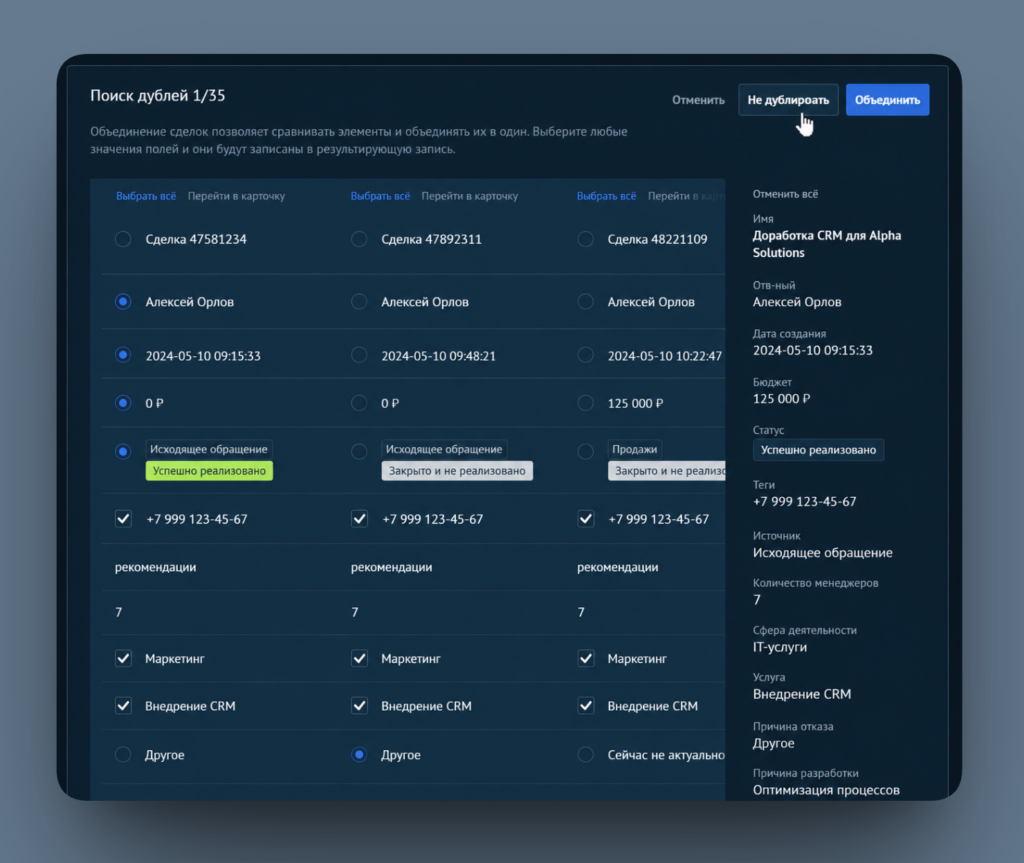Viewport: 1024px width, 863px height.
Task: Open card link for Сделка 47892311 column
Action: (x=470, y=196)
